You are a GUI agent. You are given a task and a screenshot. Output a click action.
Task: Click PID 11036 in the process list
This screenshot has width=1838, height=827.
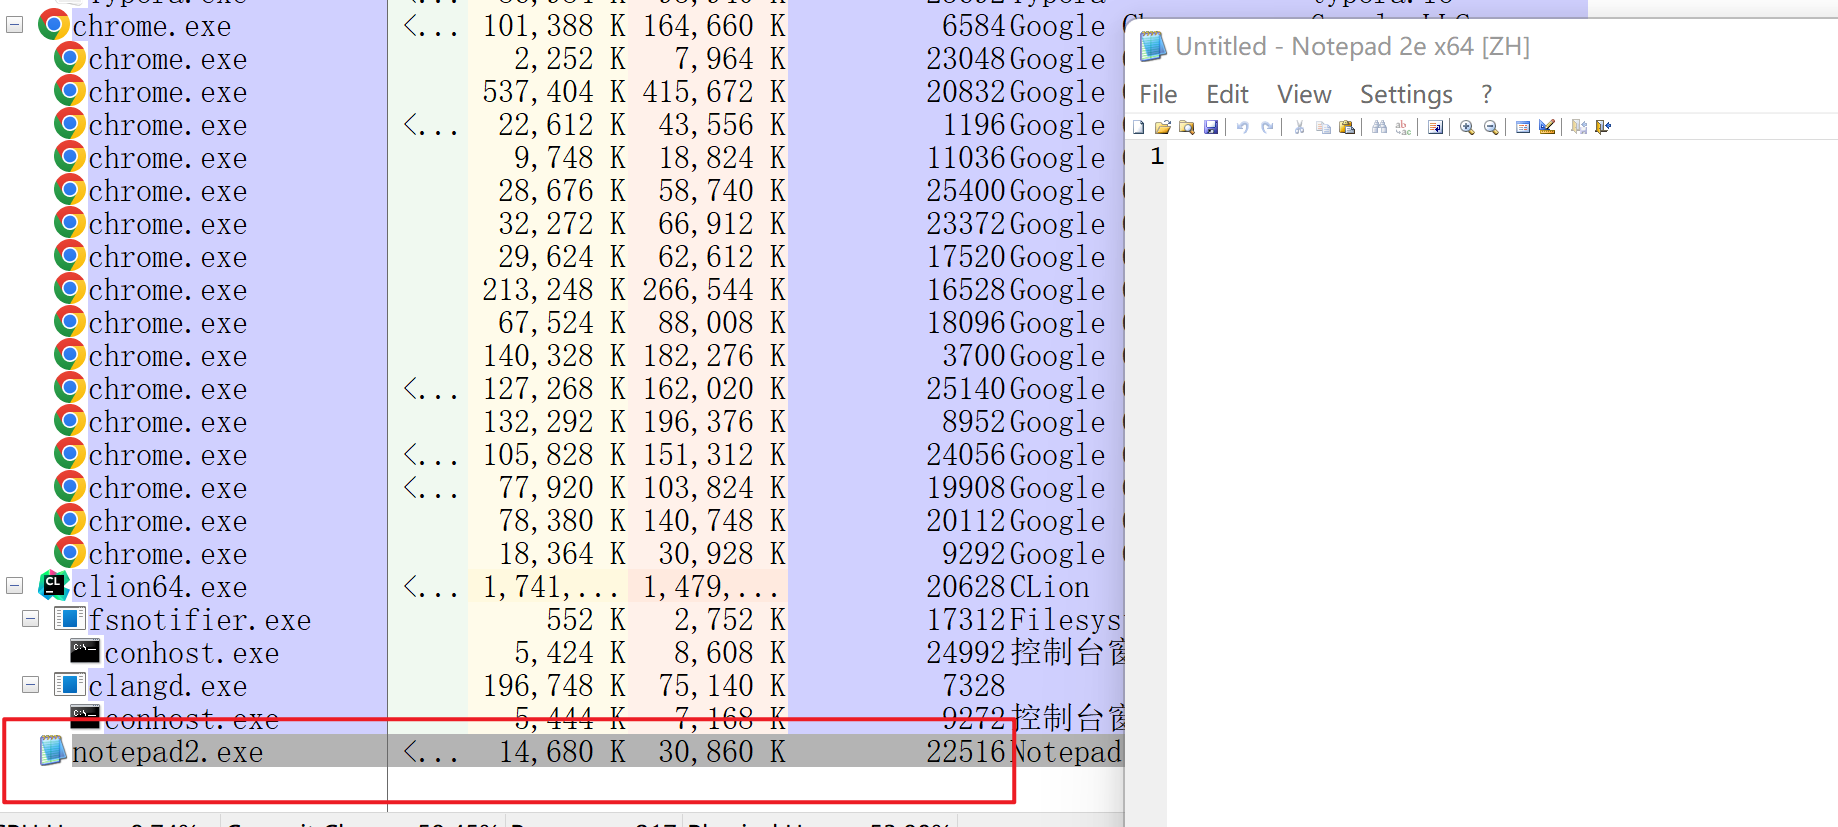pos(967,158)
